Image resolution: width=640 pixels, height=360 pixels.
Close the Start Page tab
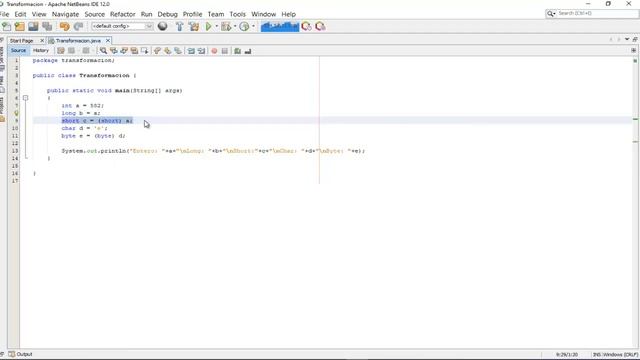(x=42, y=41)
